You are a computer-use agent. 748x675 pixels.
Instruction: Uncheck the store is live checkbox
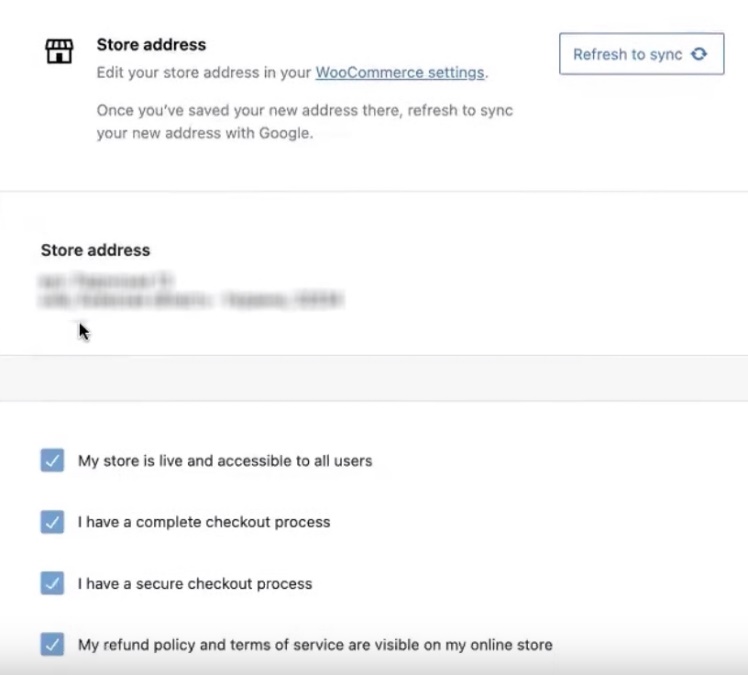point(52,461)
